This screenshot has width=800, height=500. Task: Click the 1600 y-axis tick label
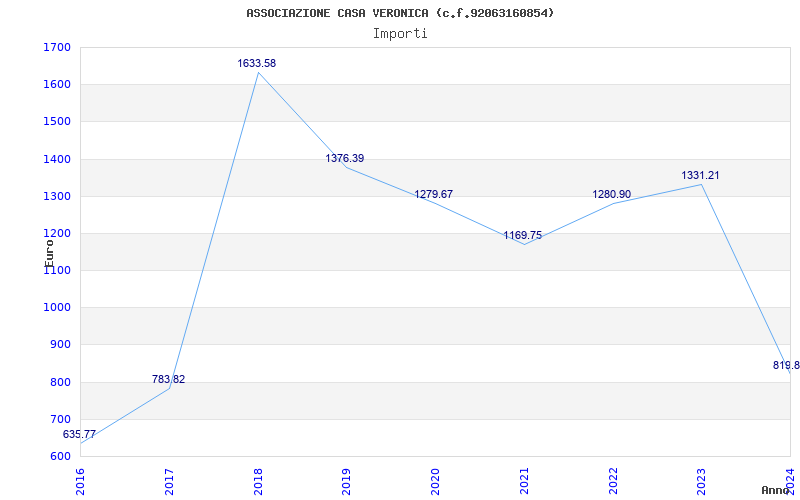pos(57,85)
